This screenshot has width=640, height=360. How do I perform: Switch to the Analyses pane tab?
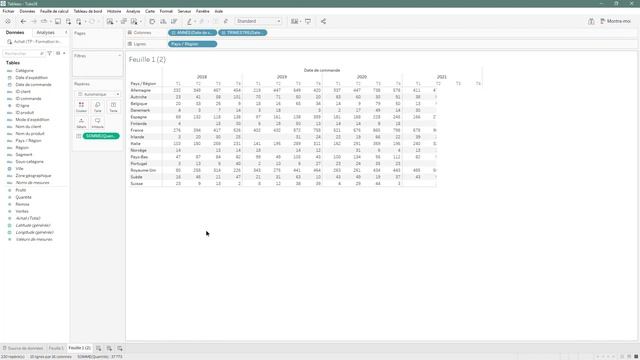45,32
